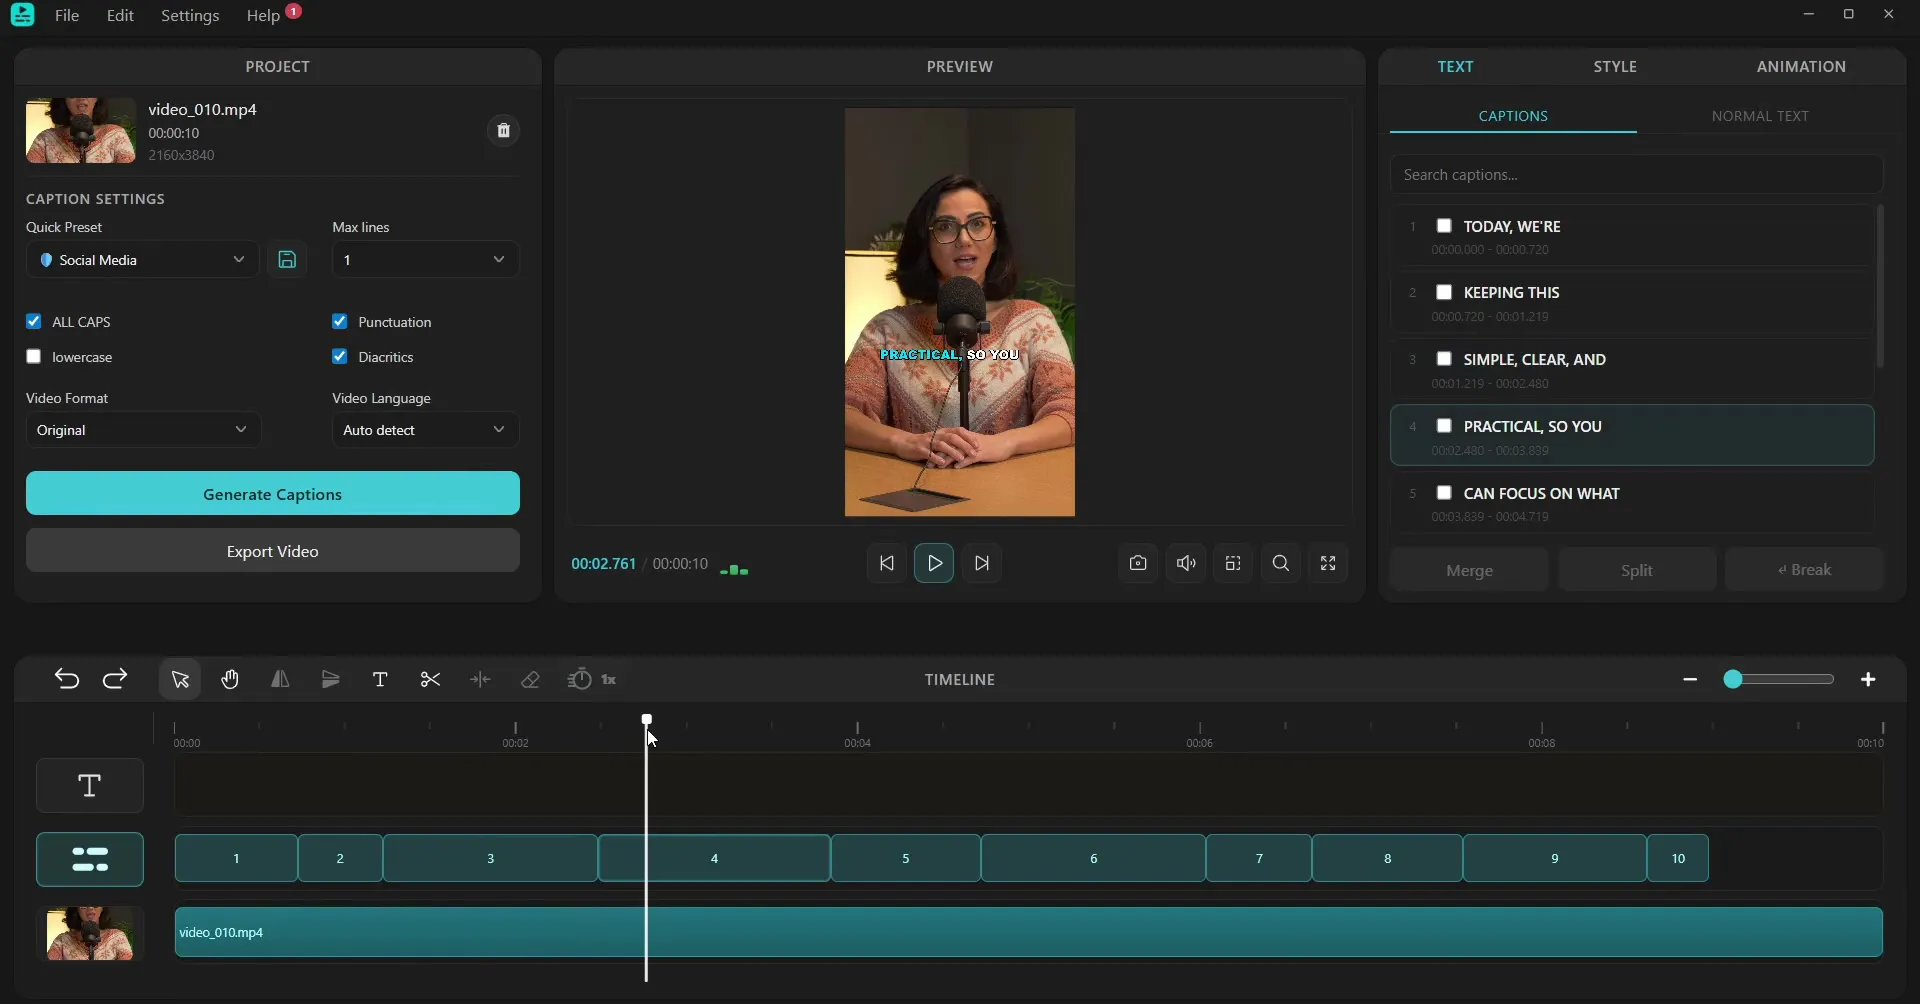
Task: Open the Video Format Original dropdown
Action: click(x=143, y=430)
